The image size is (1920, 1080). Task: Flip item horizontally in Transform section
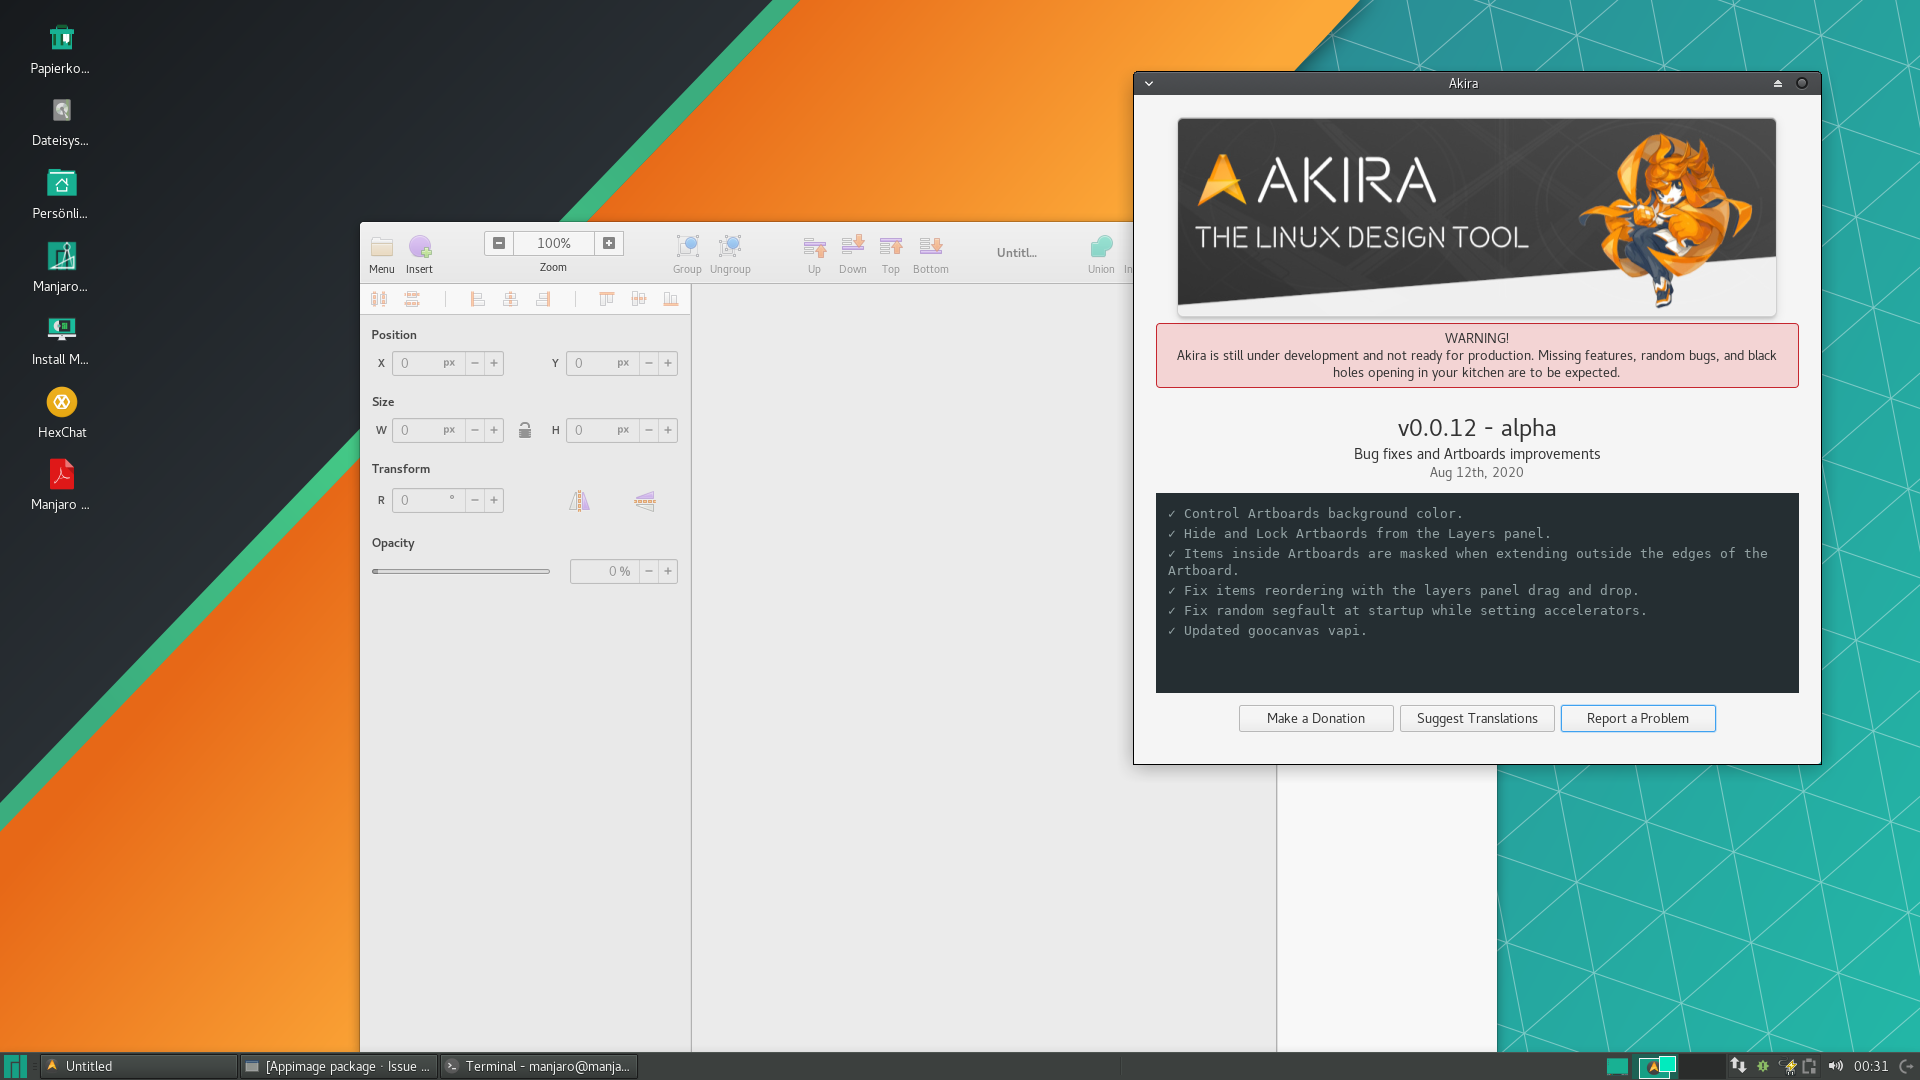tap(580, 501)
